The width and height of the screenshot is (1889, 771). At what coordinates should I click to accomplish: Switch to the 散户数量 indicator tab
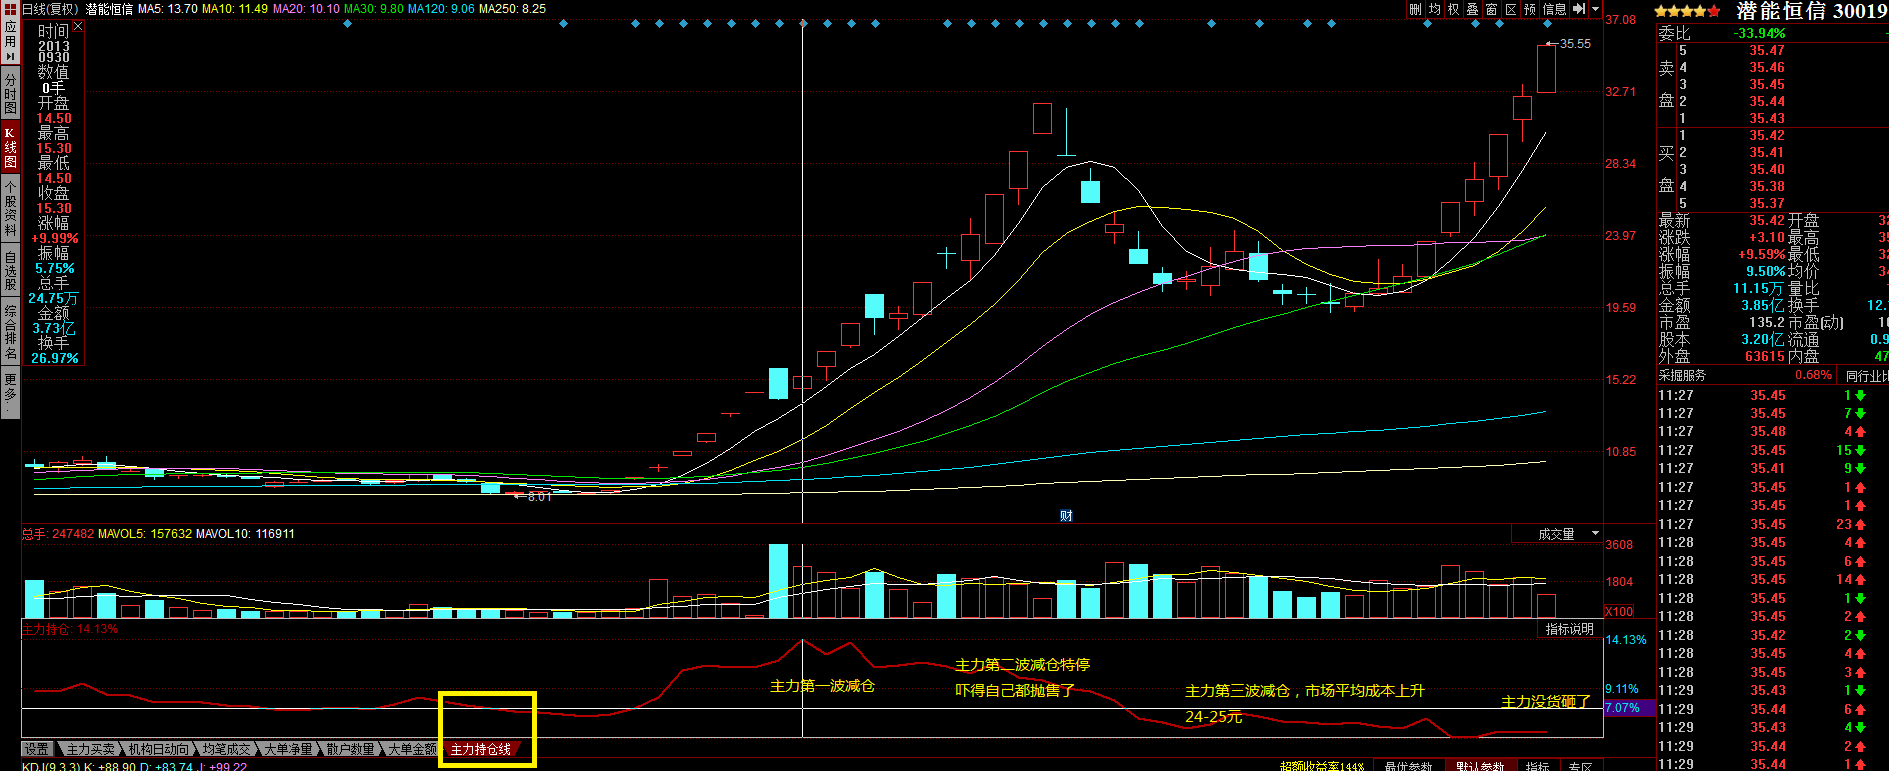pyautogui.click(x=350, y=749)
